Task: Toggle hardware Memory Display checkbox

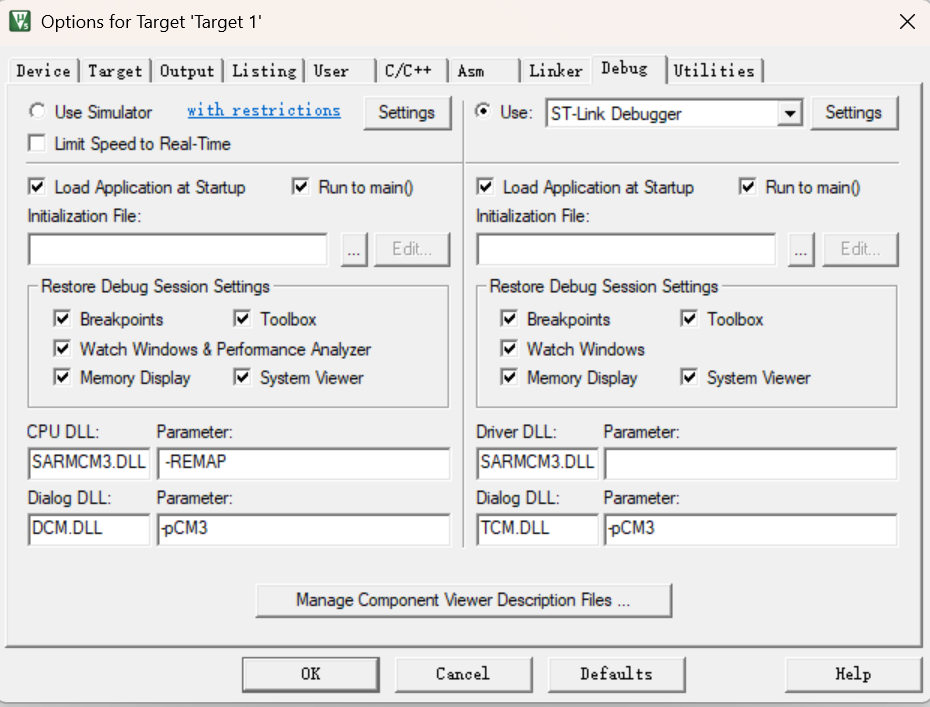Action: [x=509, y=377]
